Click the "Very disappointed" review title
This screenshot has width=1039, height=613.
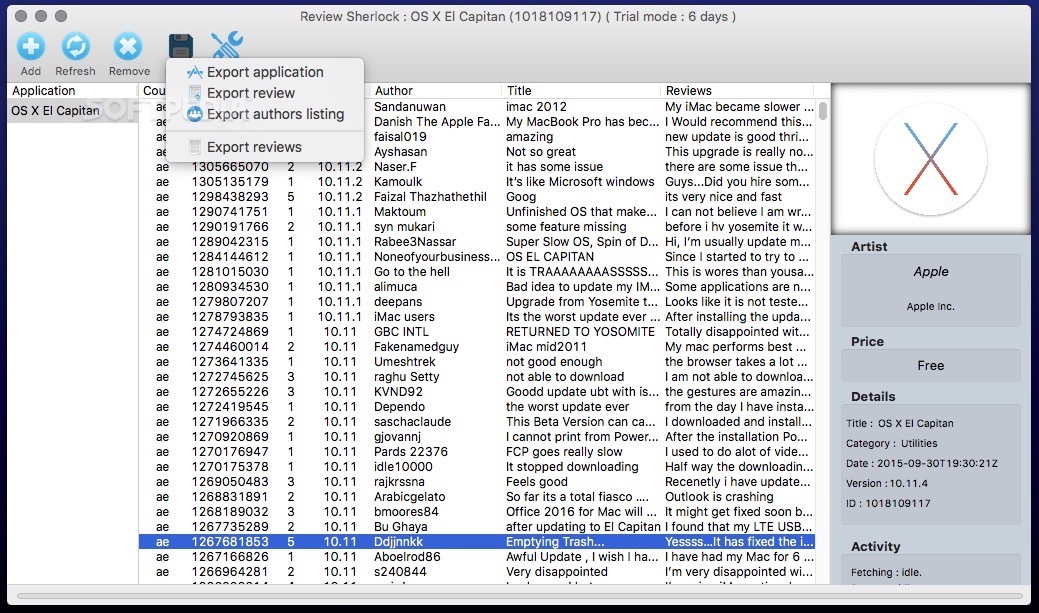pos(557,572)
